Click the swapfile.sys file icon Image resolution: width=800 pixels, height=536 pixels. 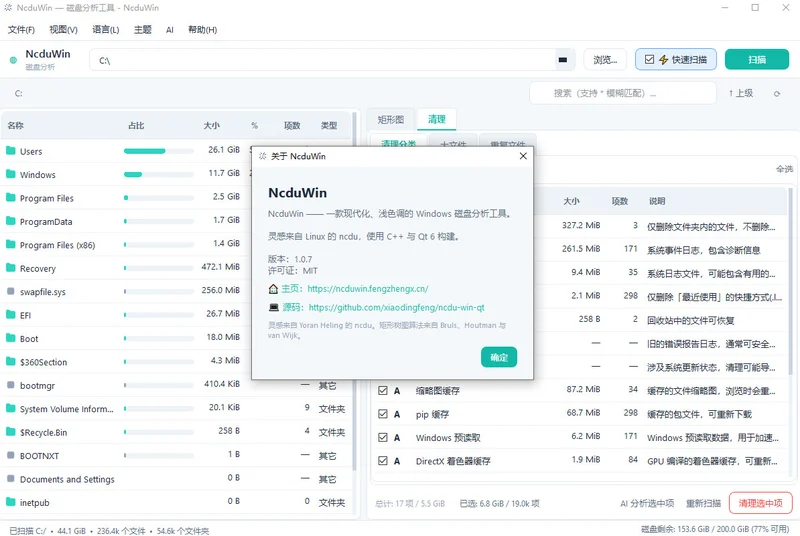pyautogui.click(x=11, y=291)
